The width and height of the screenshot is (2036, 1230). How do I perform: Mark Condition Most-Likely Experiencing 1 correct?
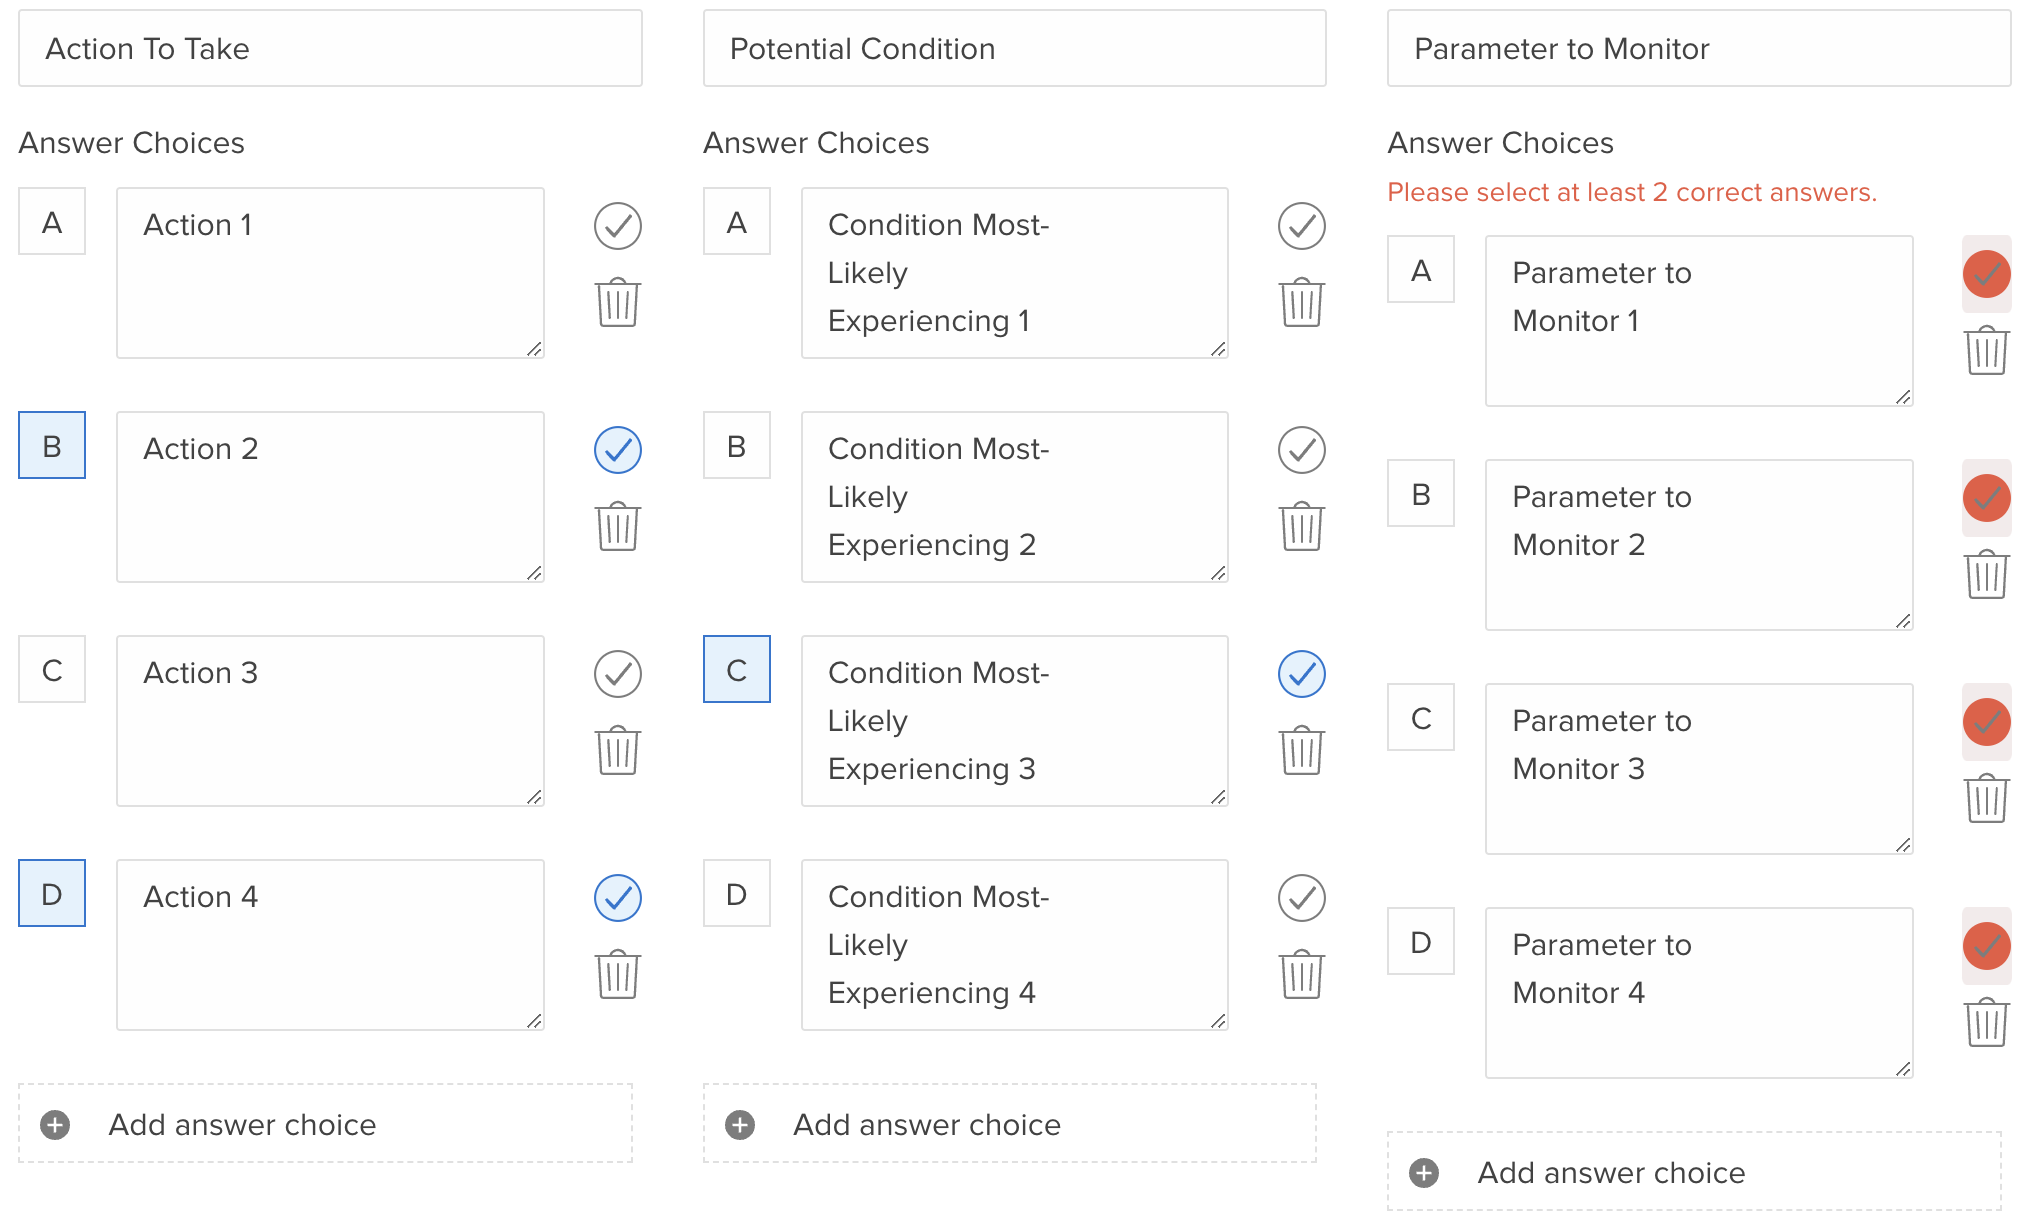pos(1302,226)
